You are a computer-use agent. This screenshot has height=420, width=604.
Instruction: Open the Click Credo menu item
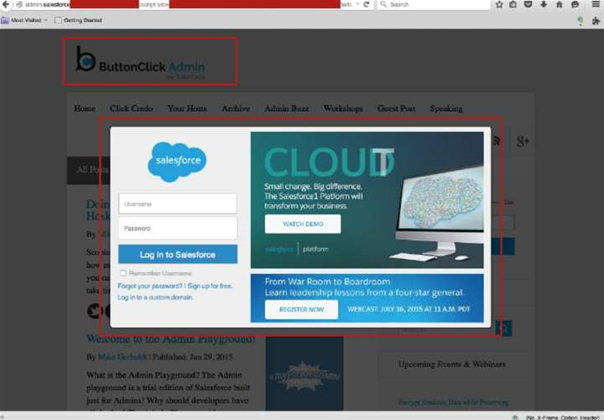[x=131, y=108]
